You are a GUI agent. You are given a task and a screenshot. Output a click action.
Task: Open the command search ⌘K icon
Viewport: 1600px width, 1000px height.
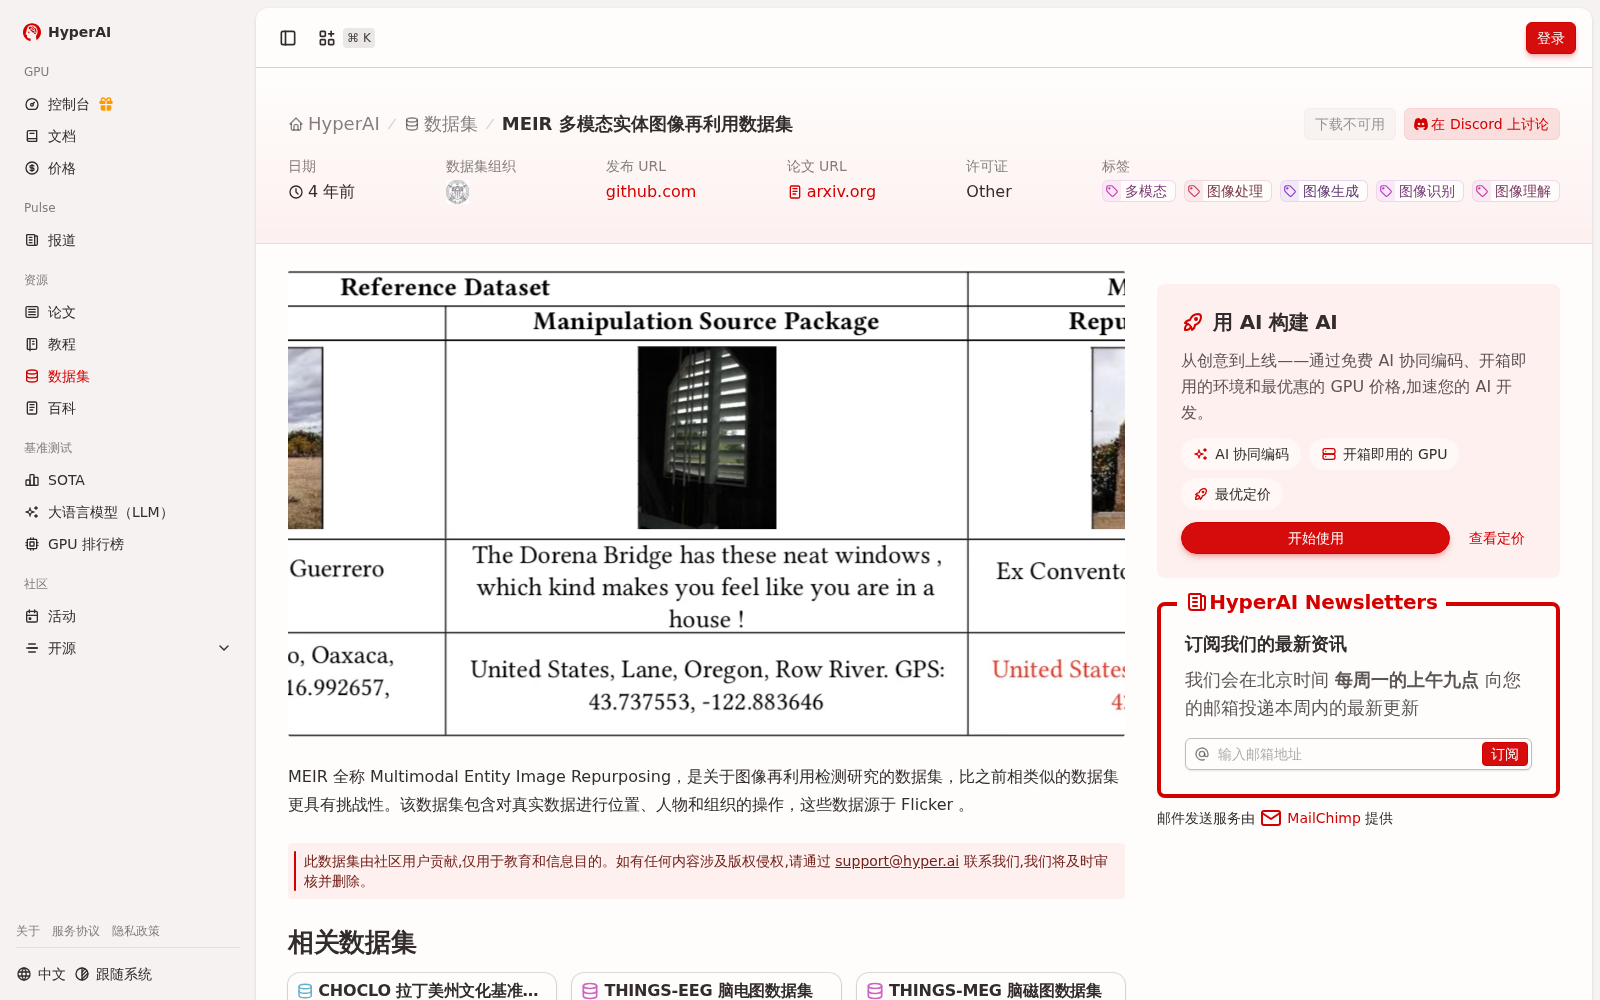327,38
